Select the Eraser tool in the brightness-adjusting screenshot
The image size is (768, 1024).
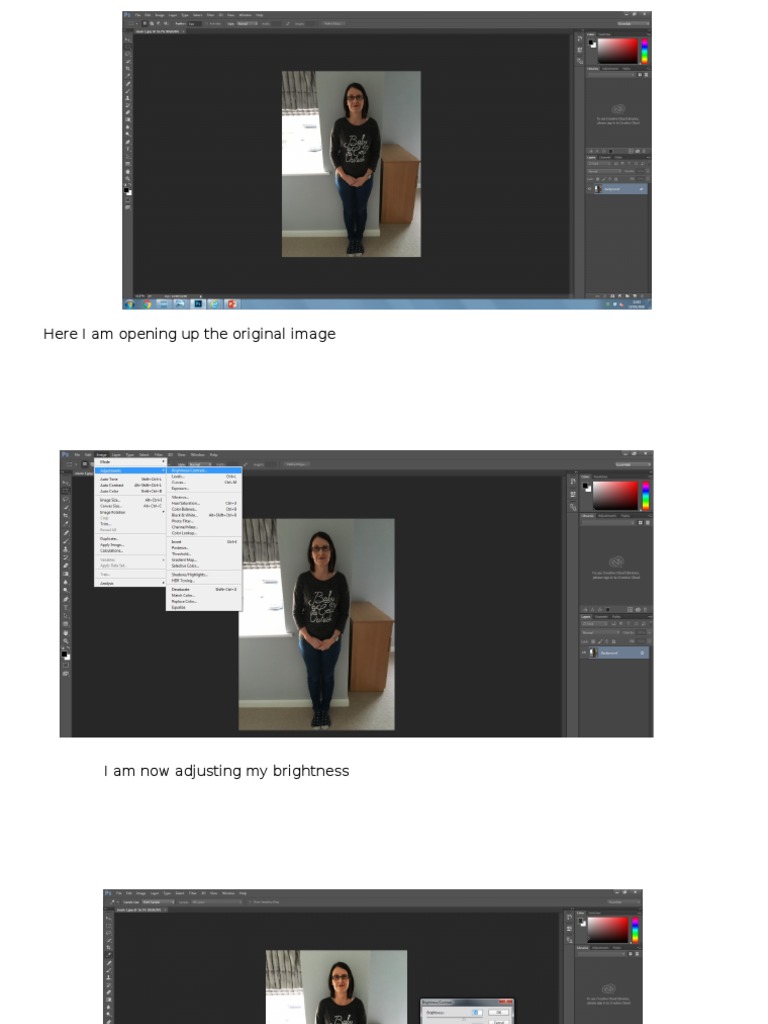click(x=65, y=566)
